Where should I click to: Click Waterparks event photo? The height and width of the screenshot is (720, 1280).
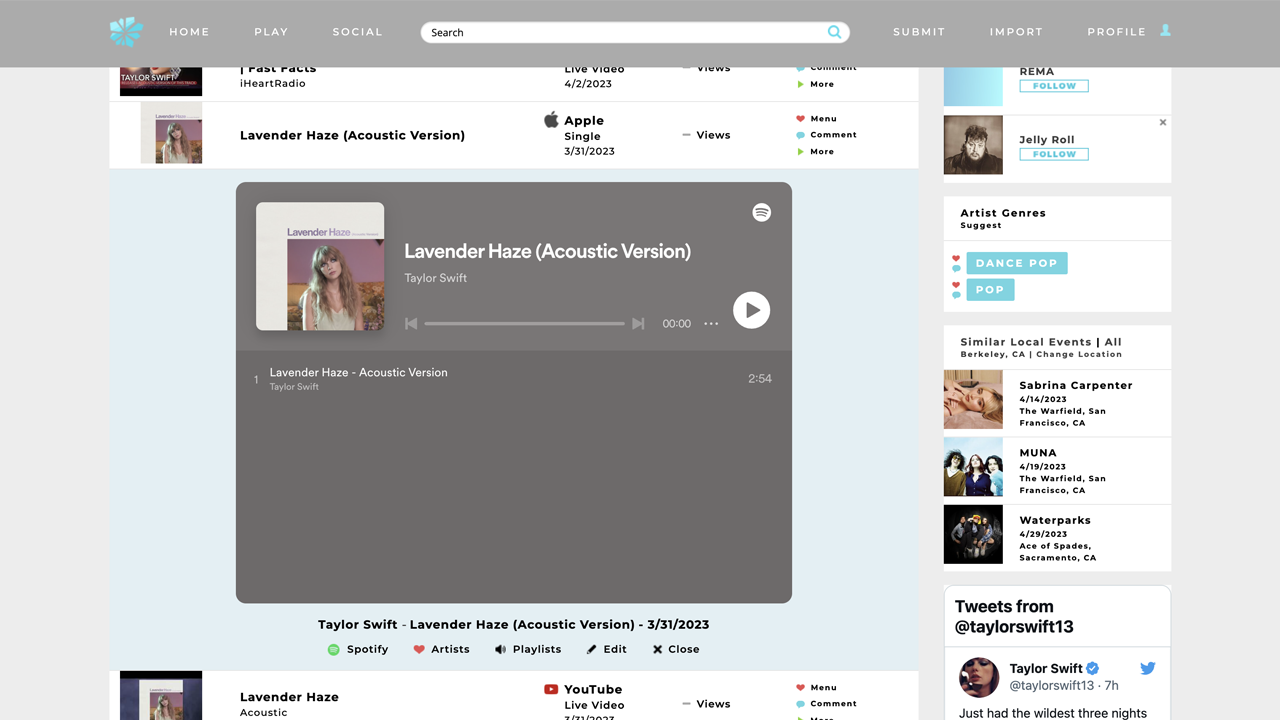(x=973, y=534)
